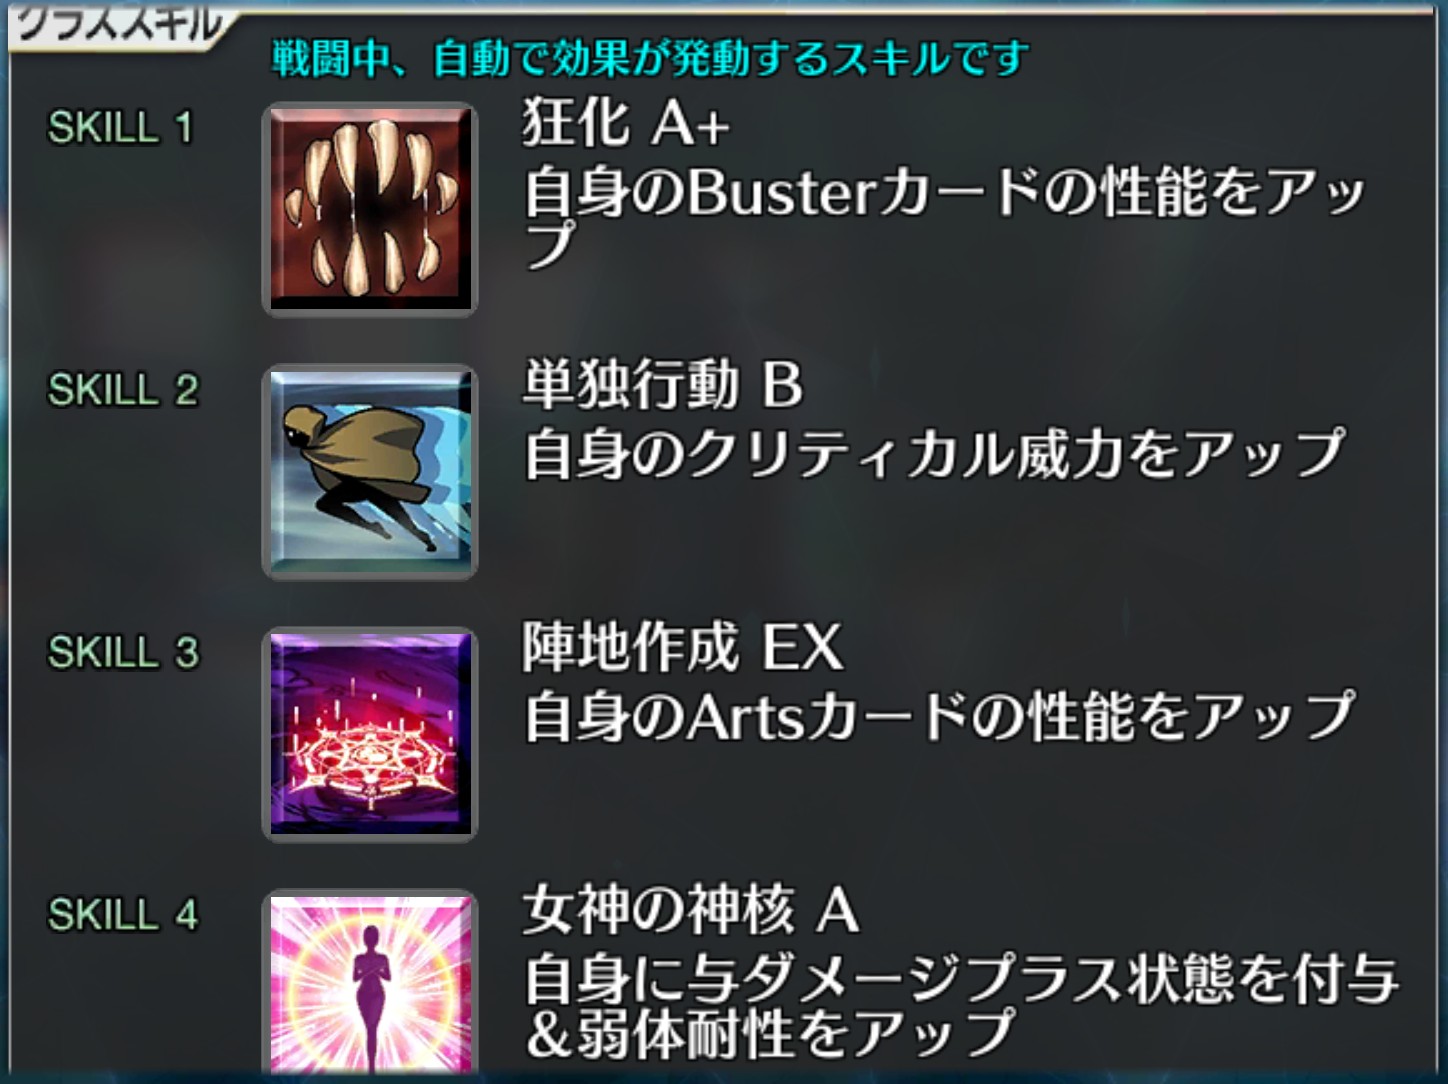This screenshot has height=1084, width=1448.
Task: Click the trailing プ of the Buster description
Action: pyautogui.click(x=551, y=245)
